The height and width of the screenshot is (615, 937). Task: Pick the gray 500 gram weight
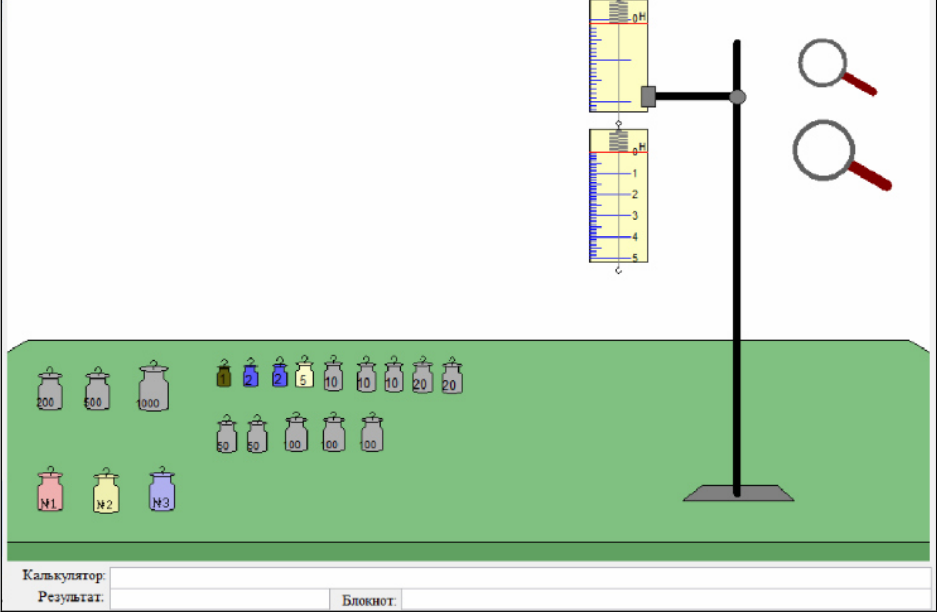[97, 389]
